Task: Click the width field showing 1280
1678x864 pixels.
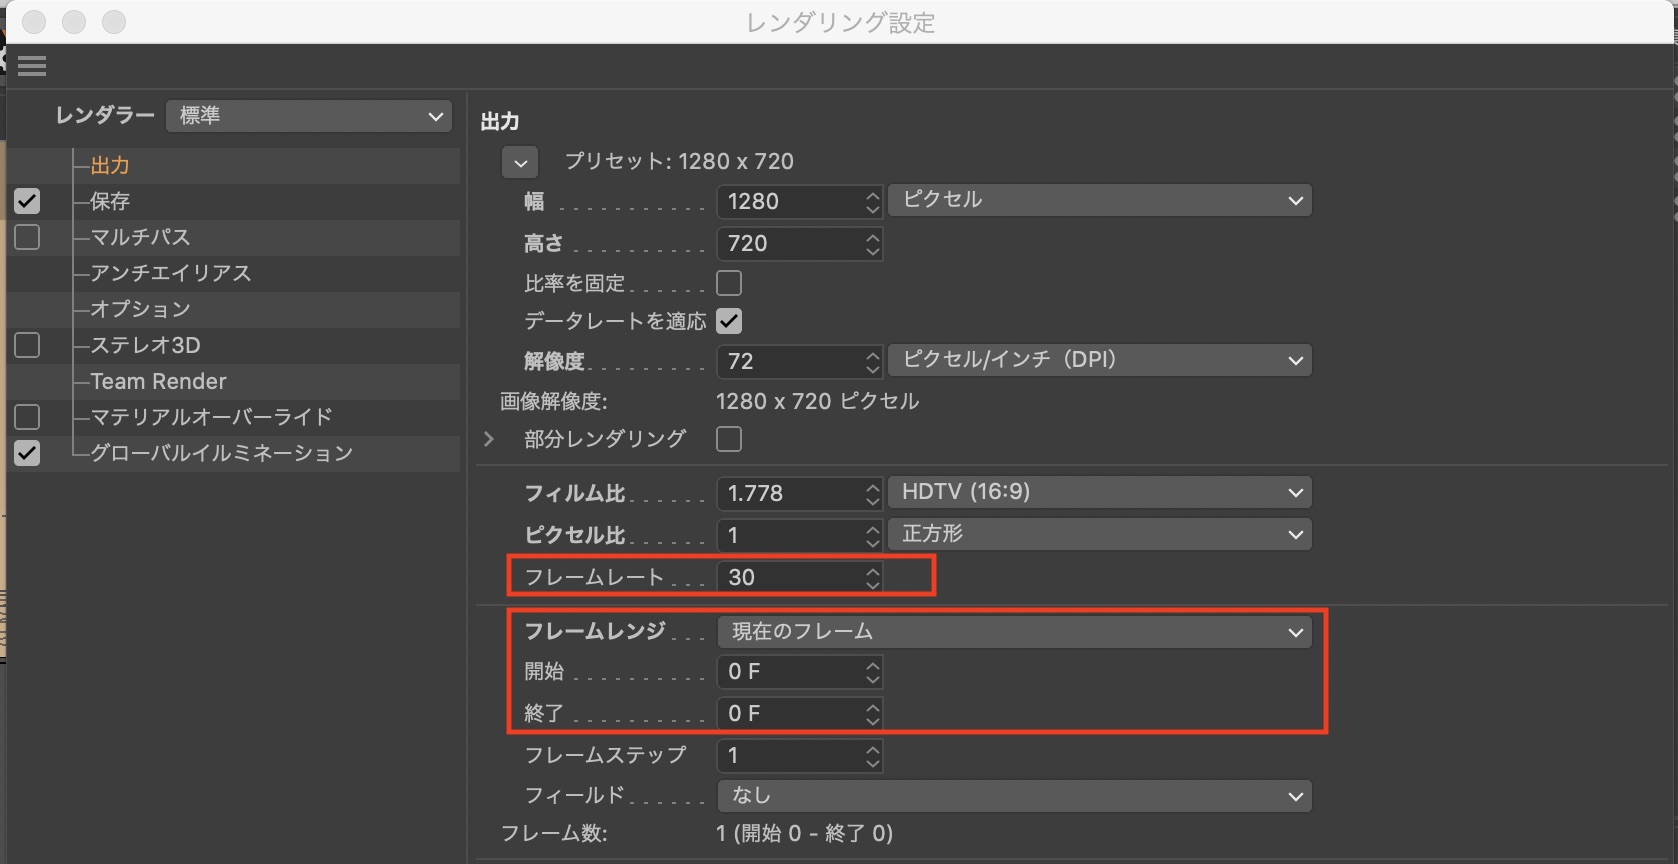Action: 790,202
